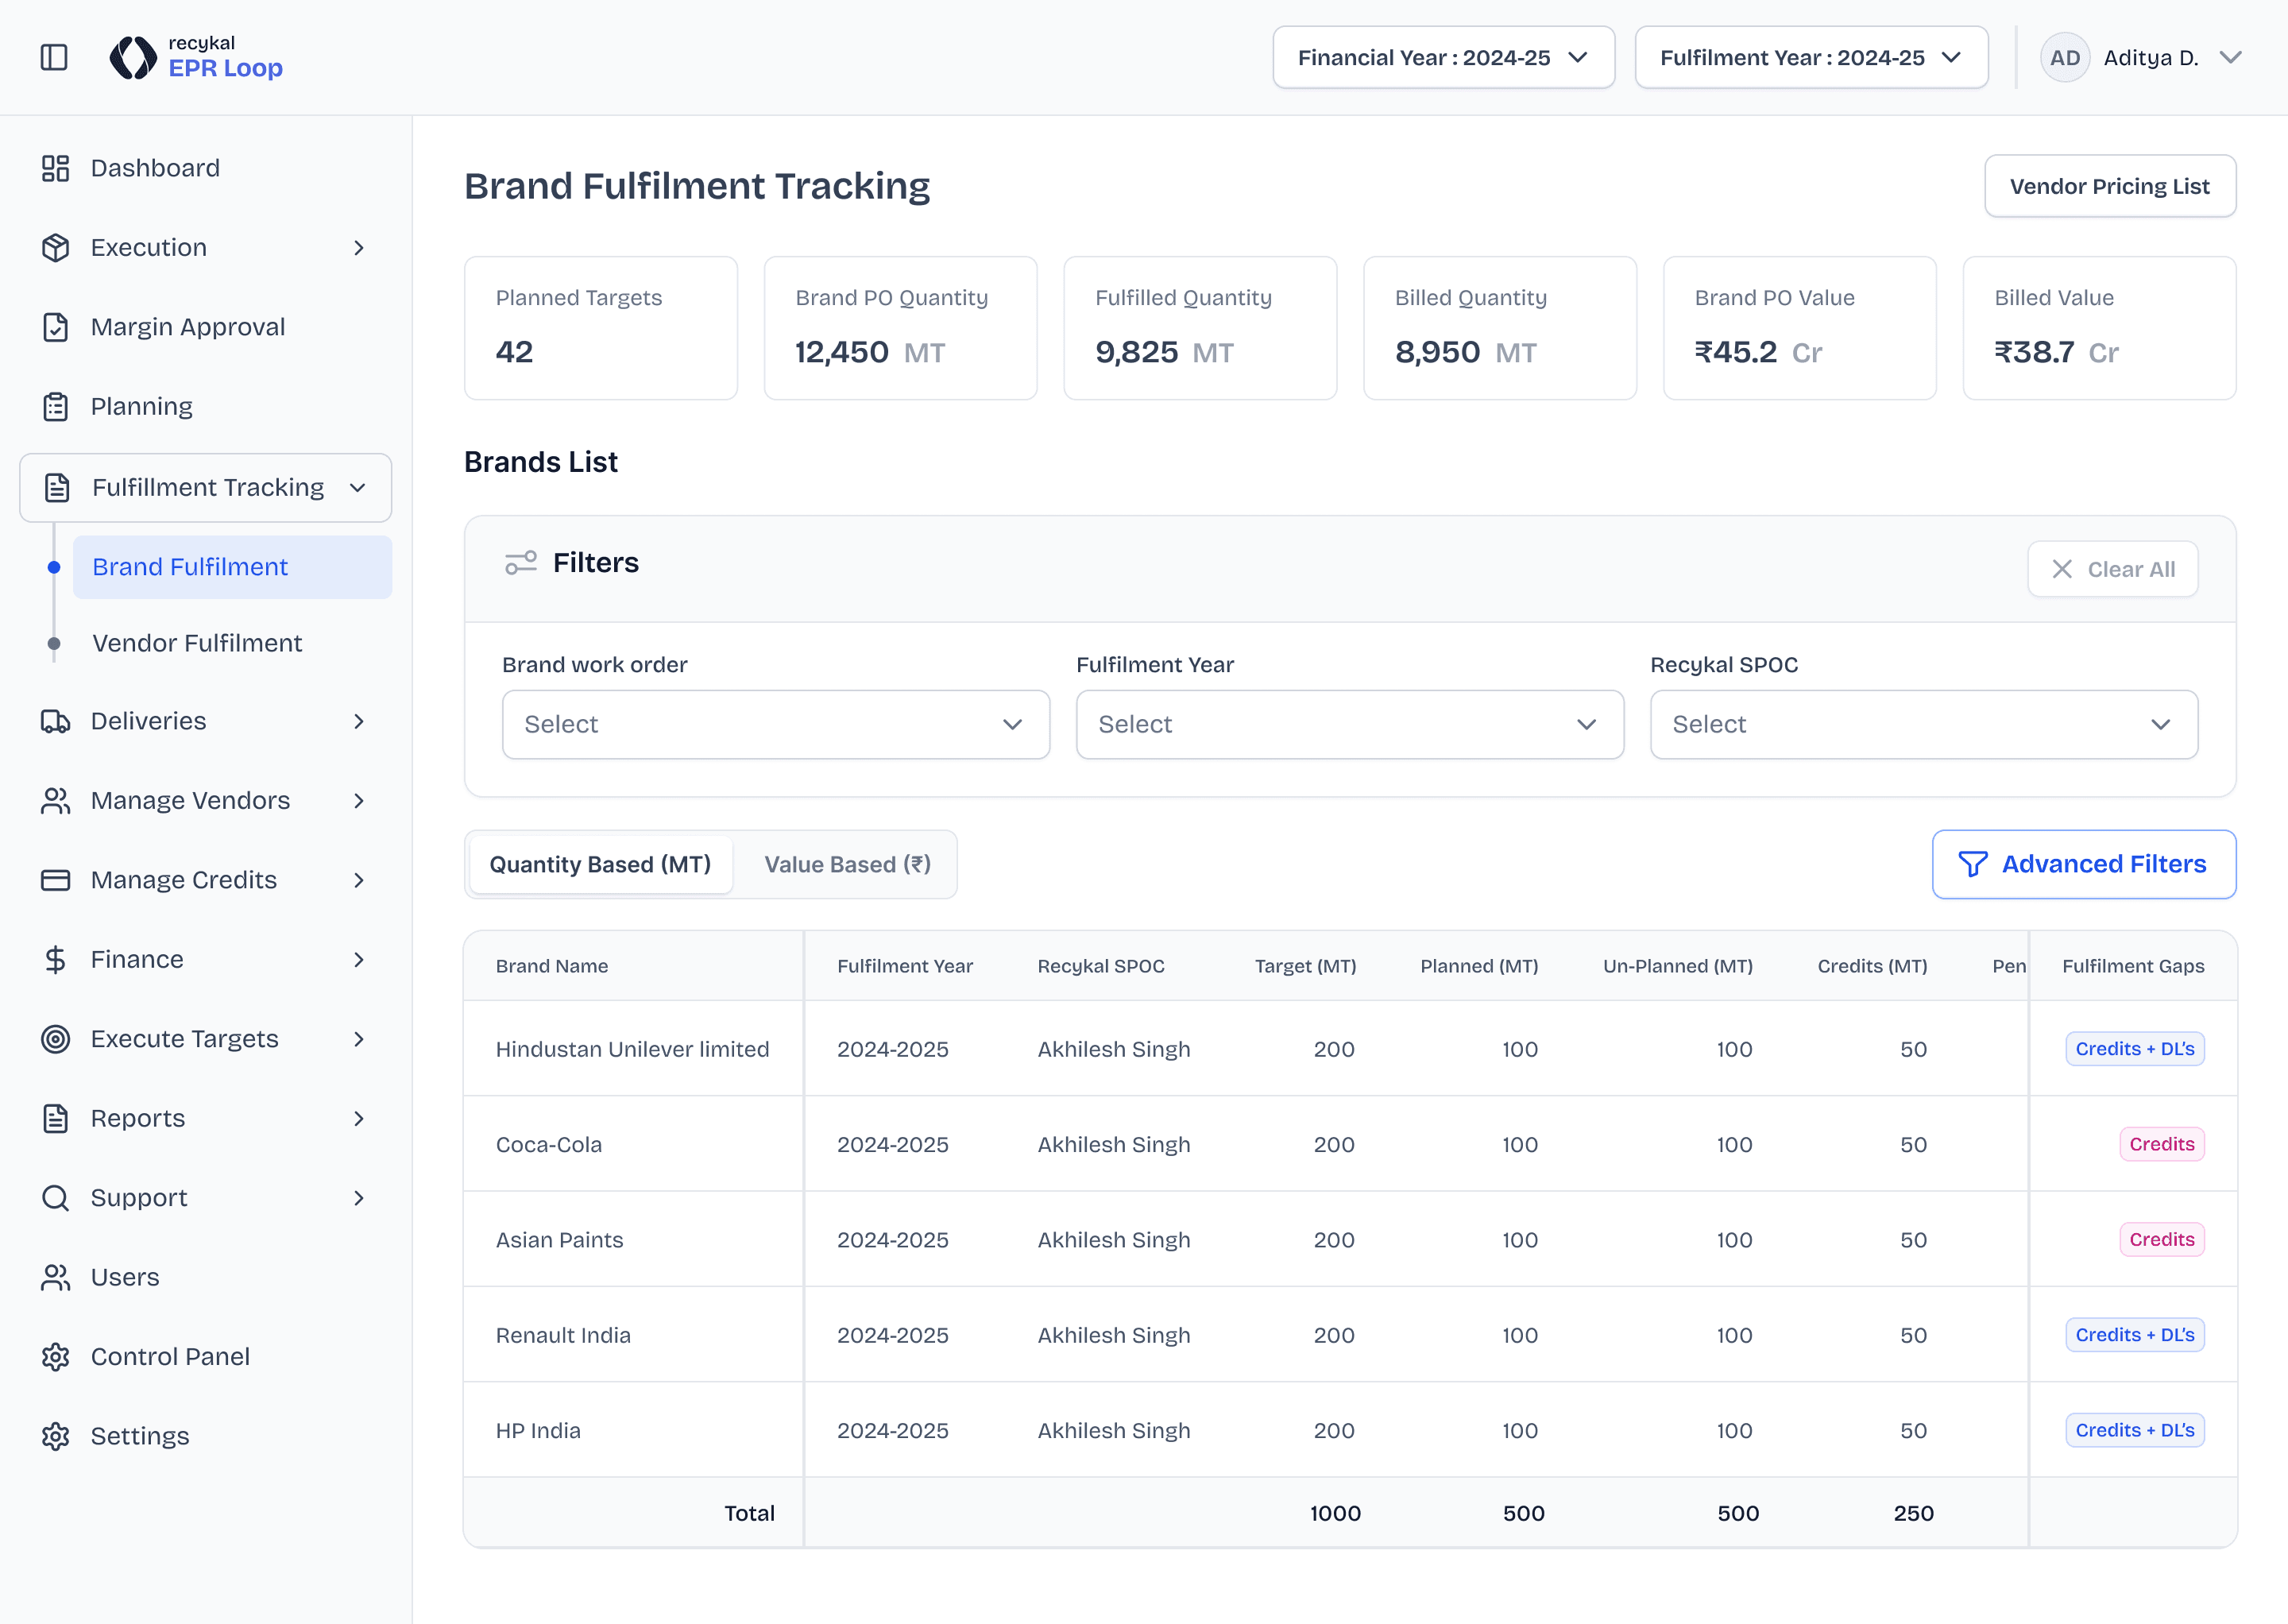Click the Execute Targets bullseye icon
2288x1624 pixels.
pos(55,1039)
